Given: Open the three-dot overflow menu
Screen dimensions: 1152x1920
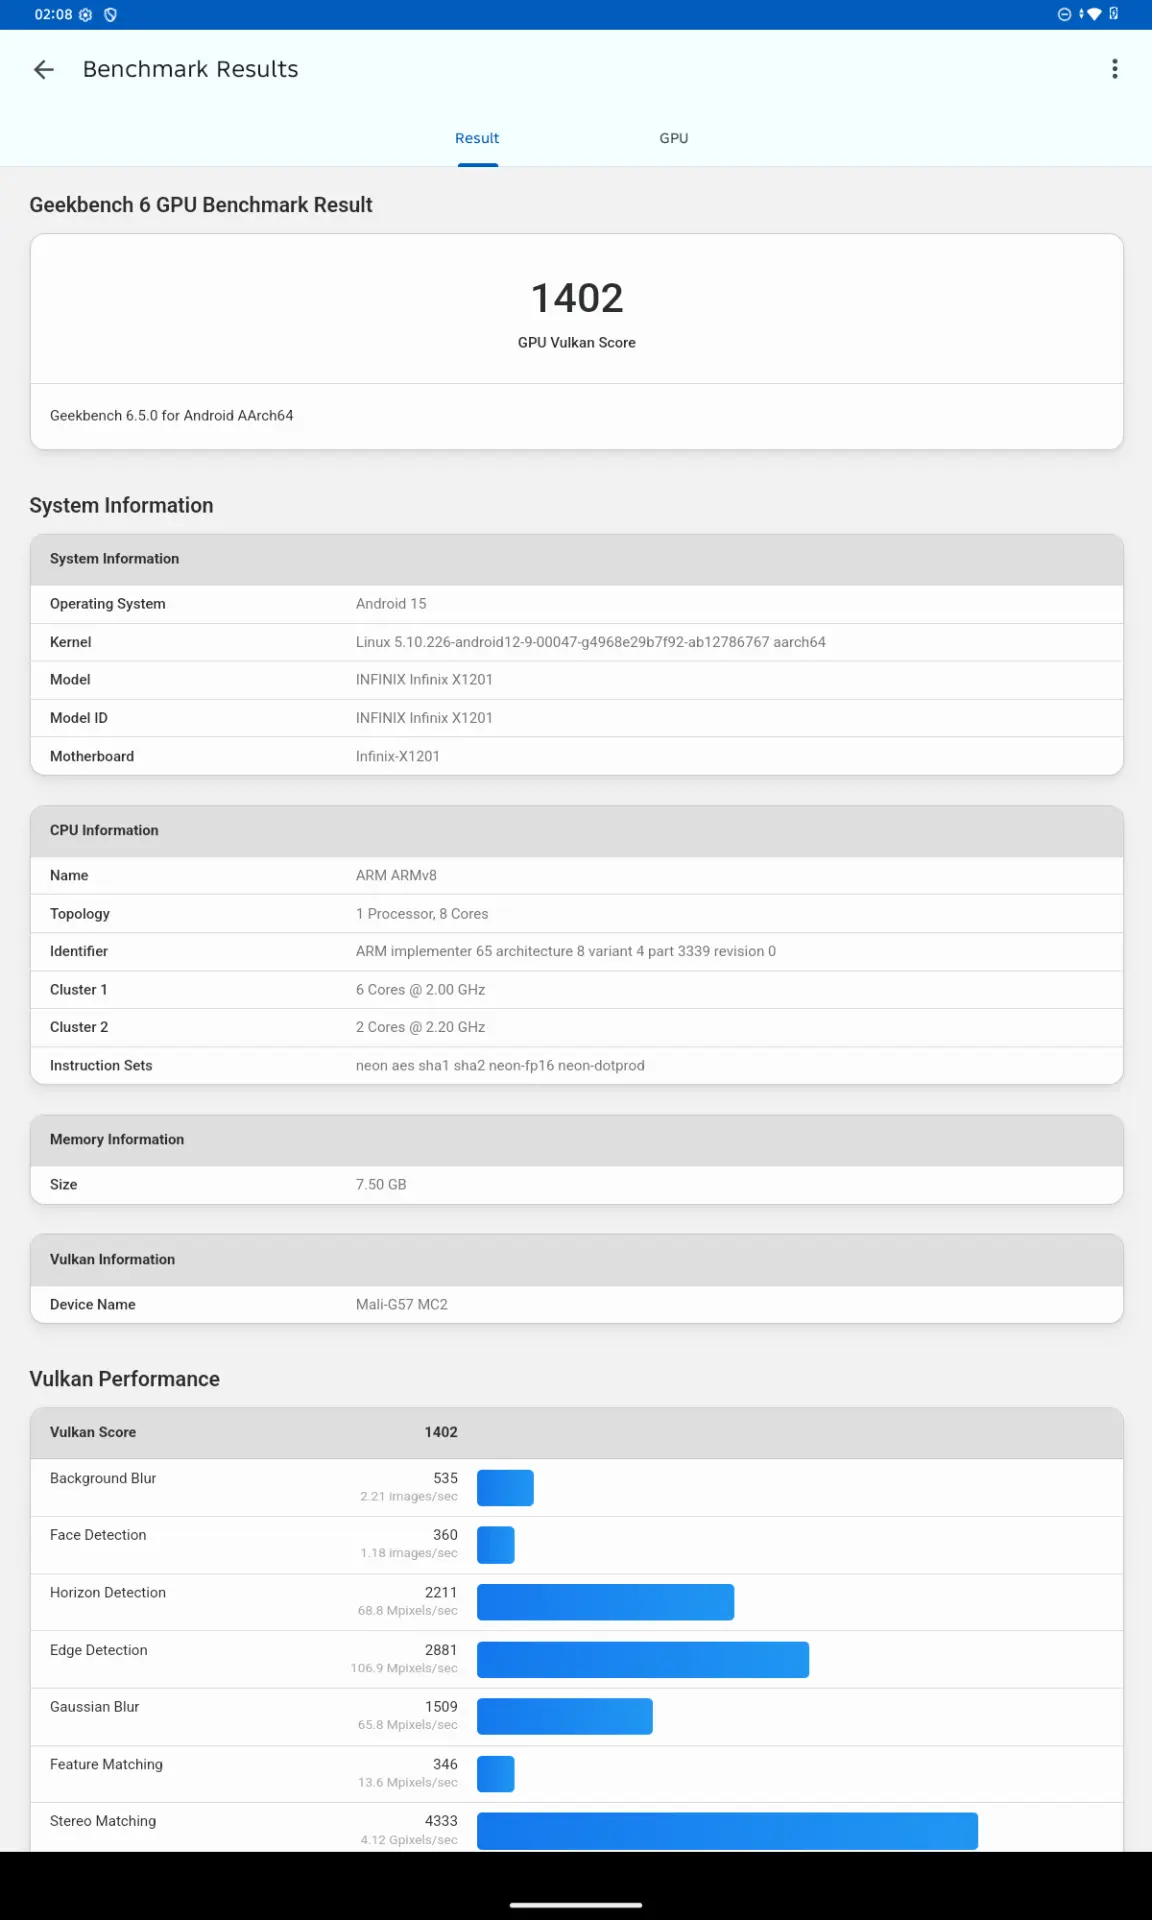Looking at the screenshot, I should click(1114, 69).
